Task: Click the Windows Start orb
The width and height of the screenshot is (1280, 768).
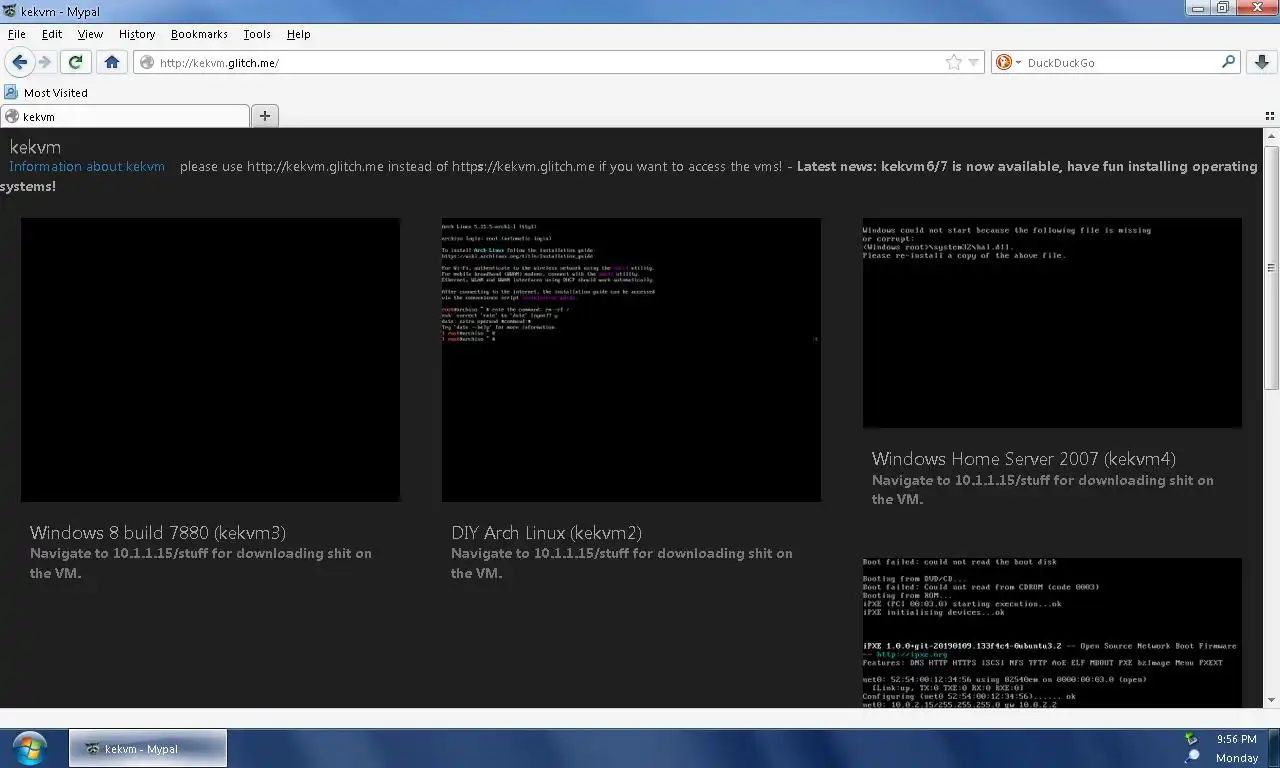Action: click(28, 748)
